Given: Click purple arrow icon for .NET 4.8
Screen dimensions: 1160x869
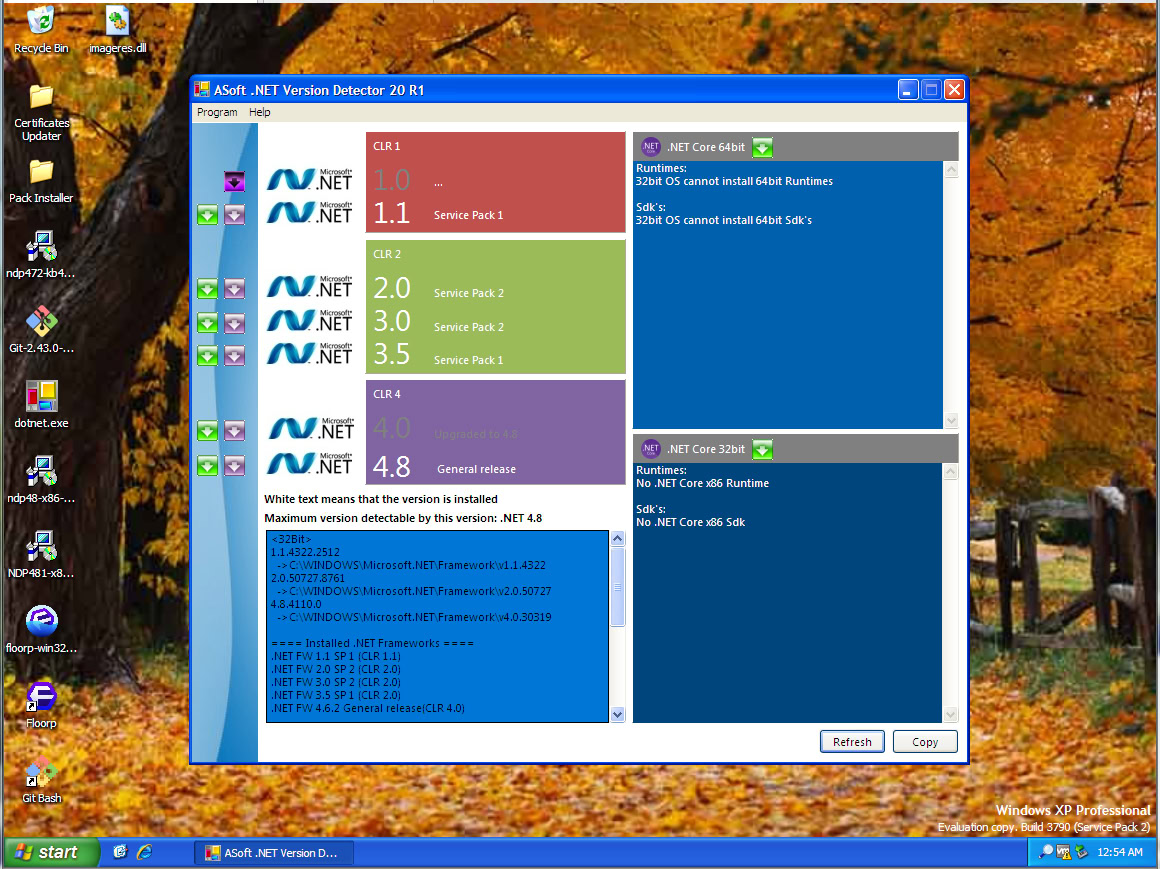Looking at the screenshot, I should click(x=235, y=465).
